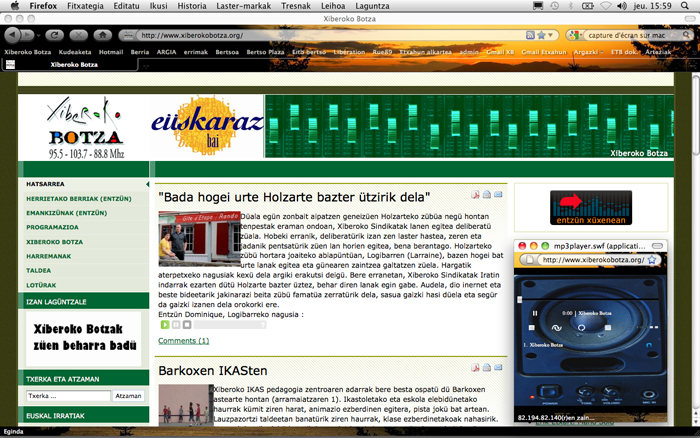The width and height of the screenshot is (700, 438).
Task: Pause playback in the mp3player popup
Action: point(535,313)
